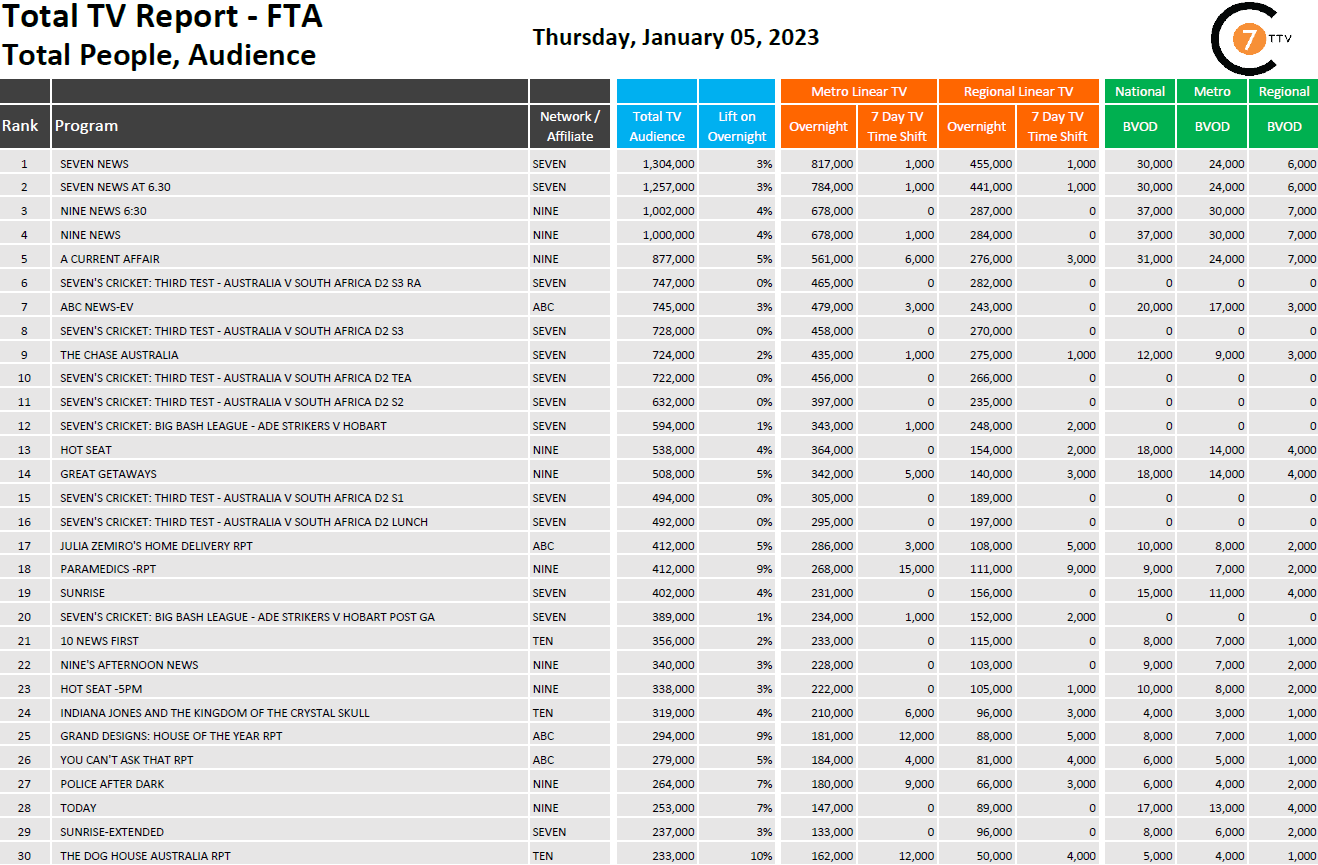Click the Total TV Audience header
This screenshot has height=865, width=1318.
tap(657, 126)
